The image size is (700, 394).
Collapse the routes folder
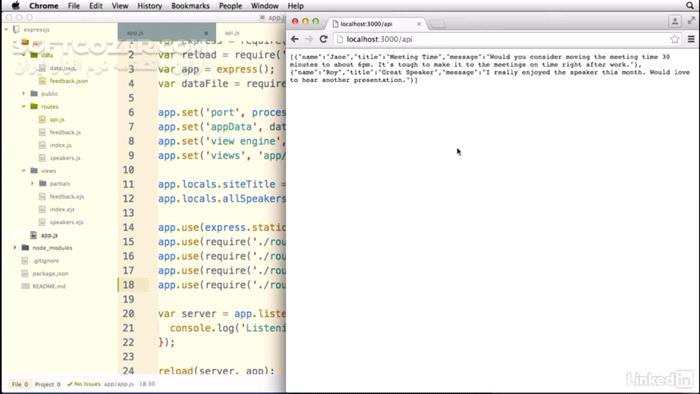[x=24, y=107]
